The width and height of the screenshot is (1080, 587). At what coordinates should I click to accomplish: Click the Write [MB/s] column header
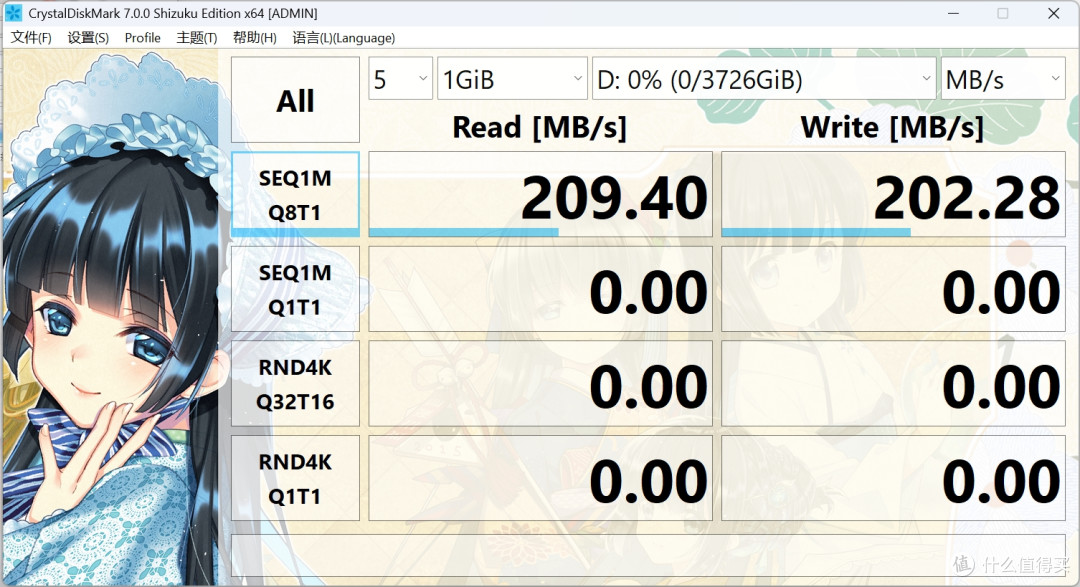tap(892, 127)
